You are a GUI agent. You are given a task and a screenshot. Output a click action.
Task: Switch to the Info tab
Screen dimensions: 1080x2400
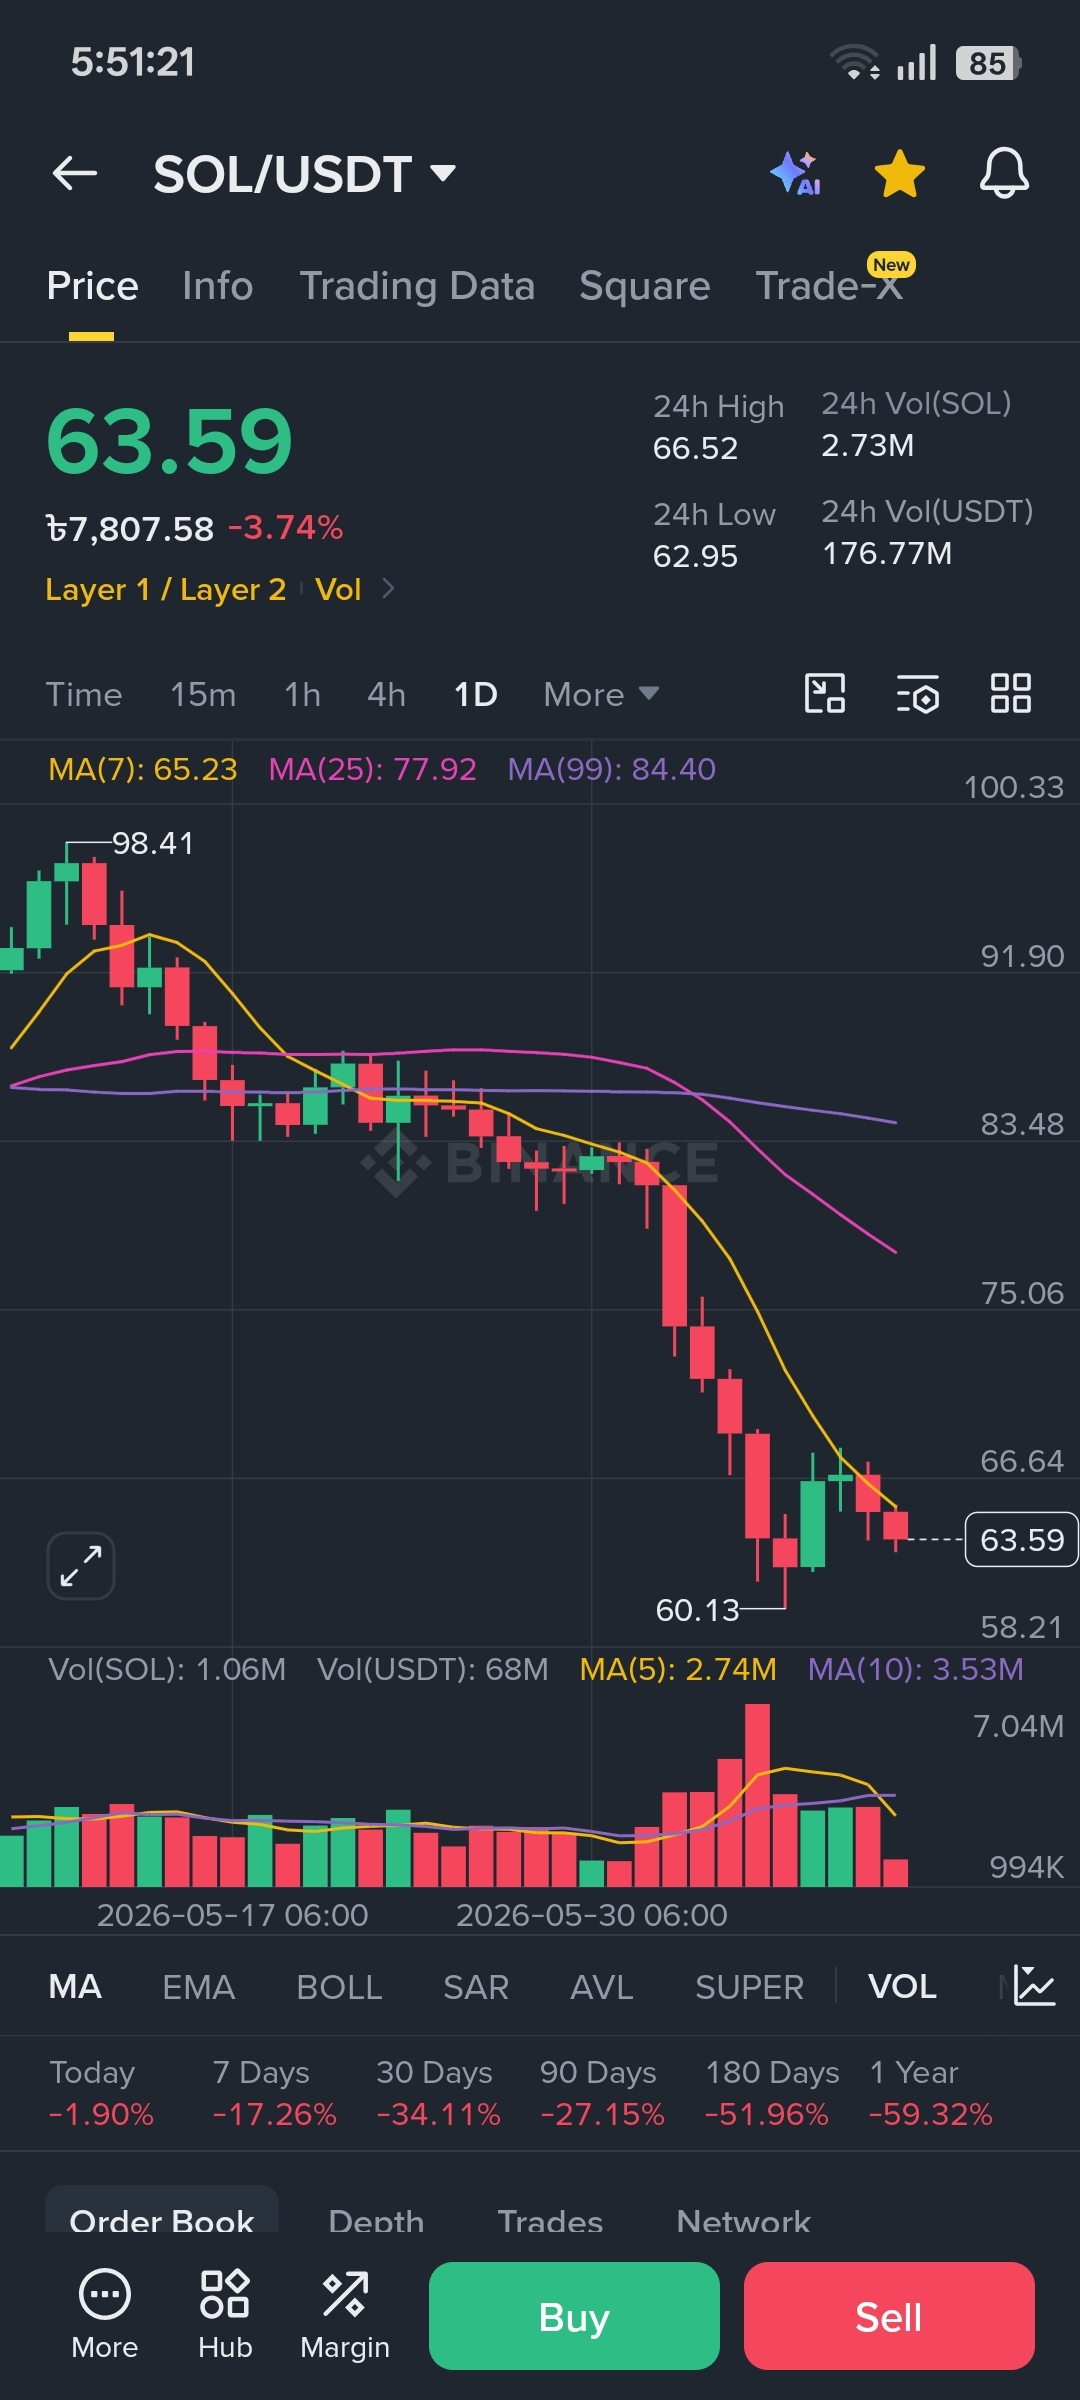(x=218, y=286)
